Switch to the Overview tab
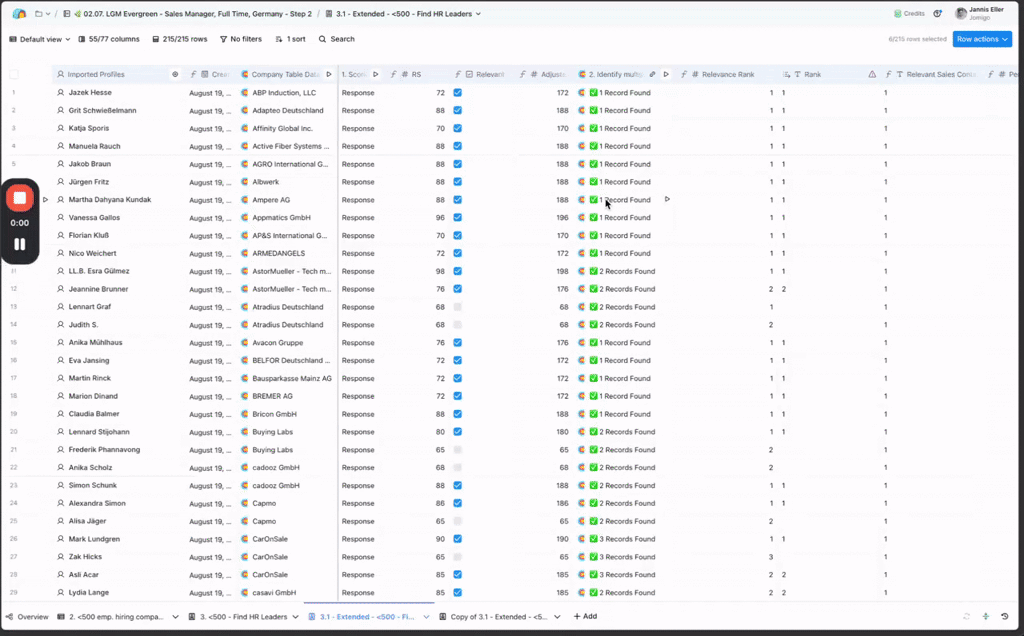The width and height of the screenshot is (1024, 636). tap(26, 617)
